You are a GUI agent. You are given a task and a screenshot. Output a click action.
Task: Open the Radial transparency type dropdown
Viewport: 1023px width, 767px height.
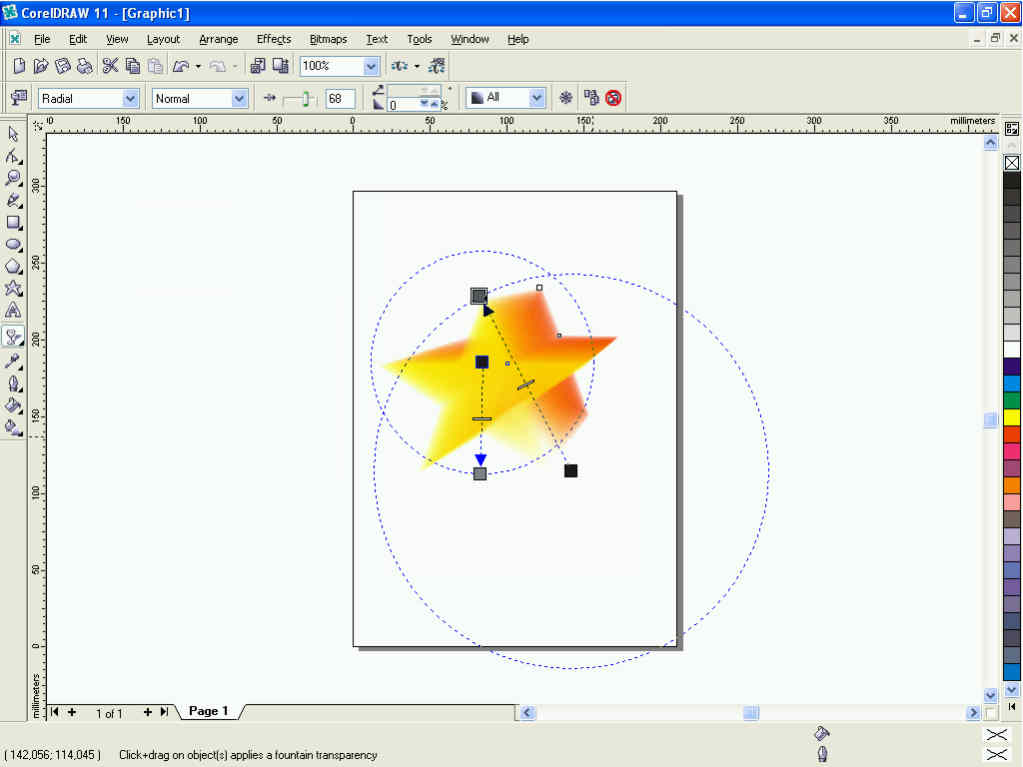[130, 98]
